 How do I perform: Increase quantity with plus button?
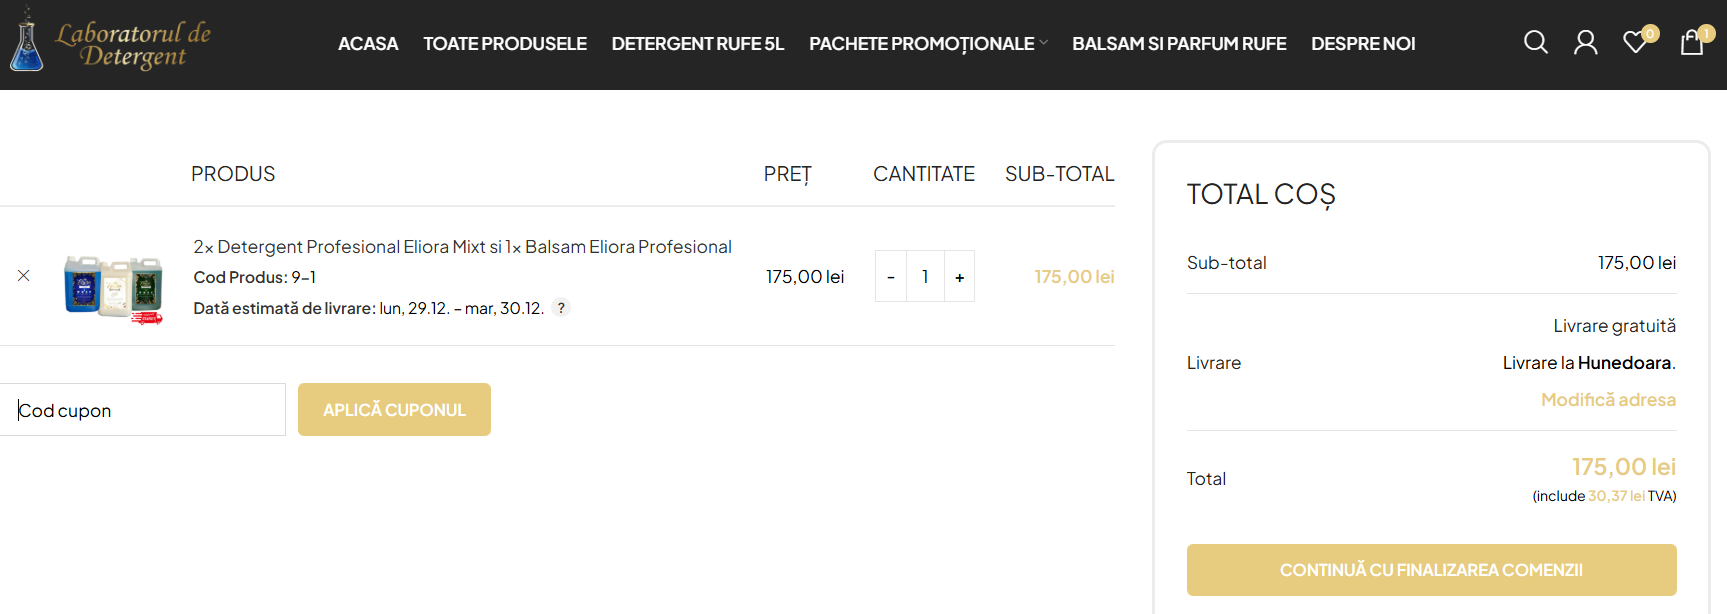click(959, 277)
